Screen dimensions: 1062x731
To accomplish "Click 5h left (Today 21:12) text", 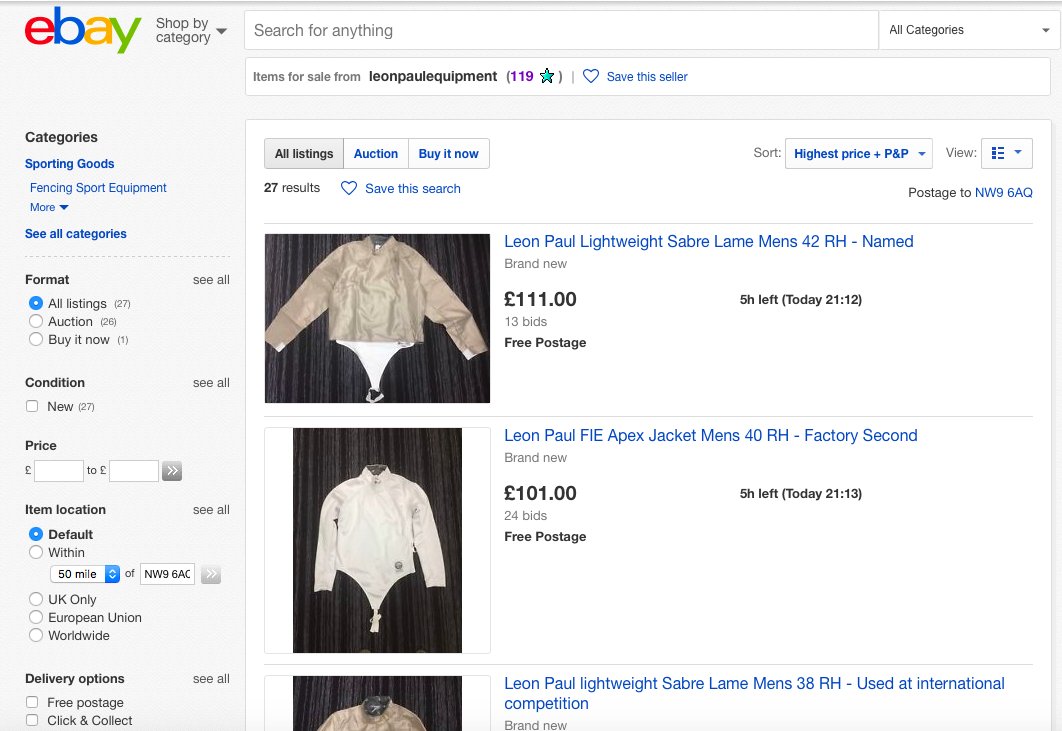I will pos(801,299).
